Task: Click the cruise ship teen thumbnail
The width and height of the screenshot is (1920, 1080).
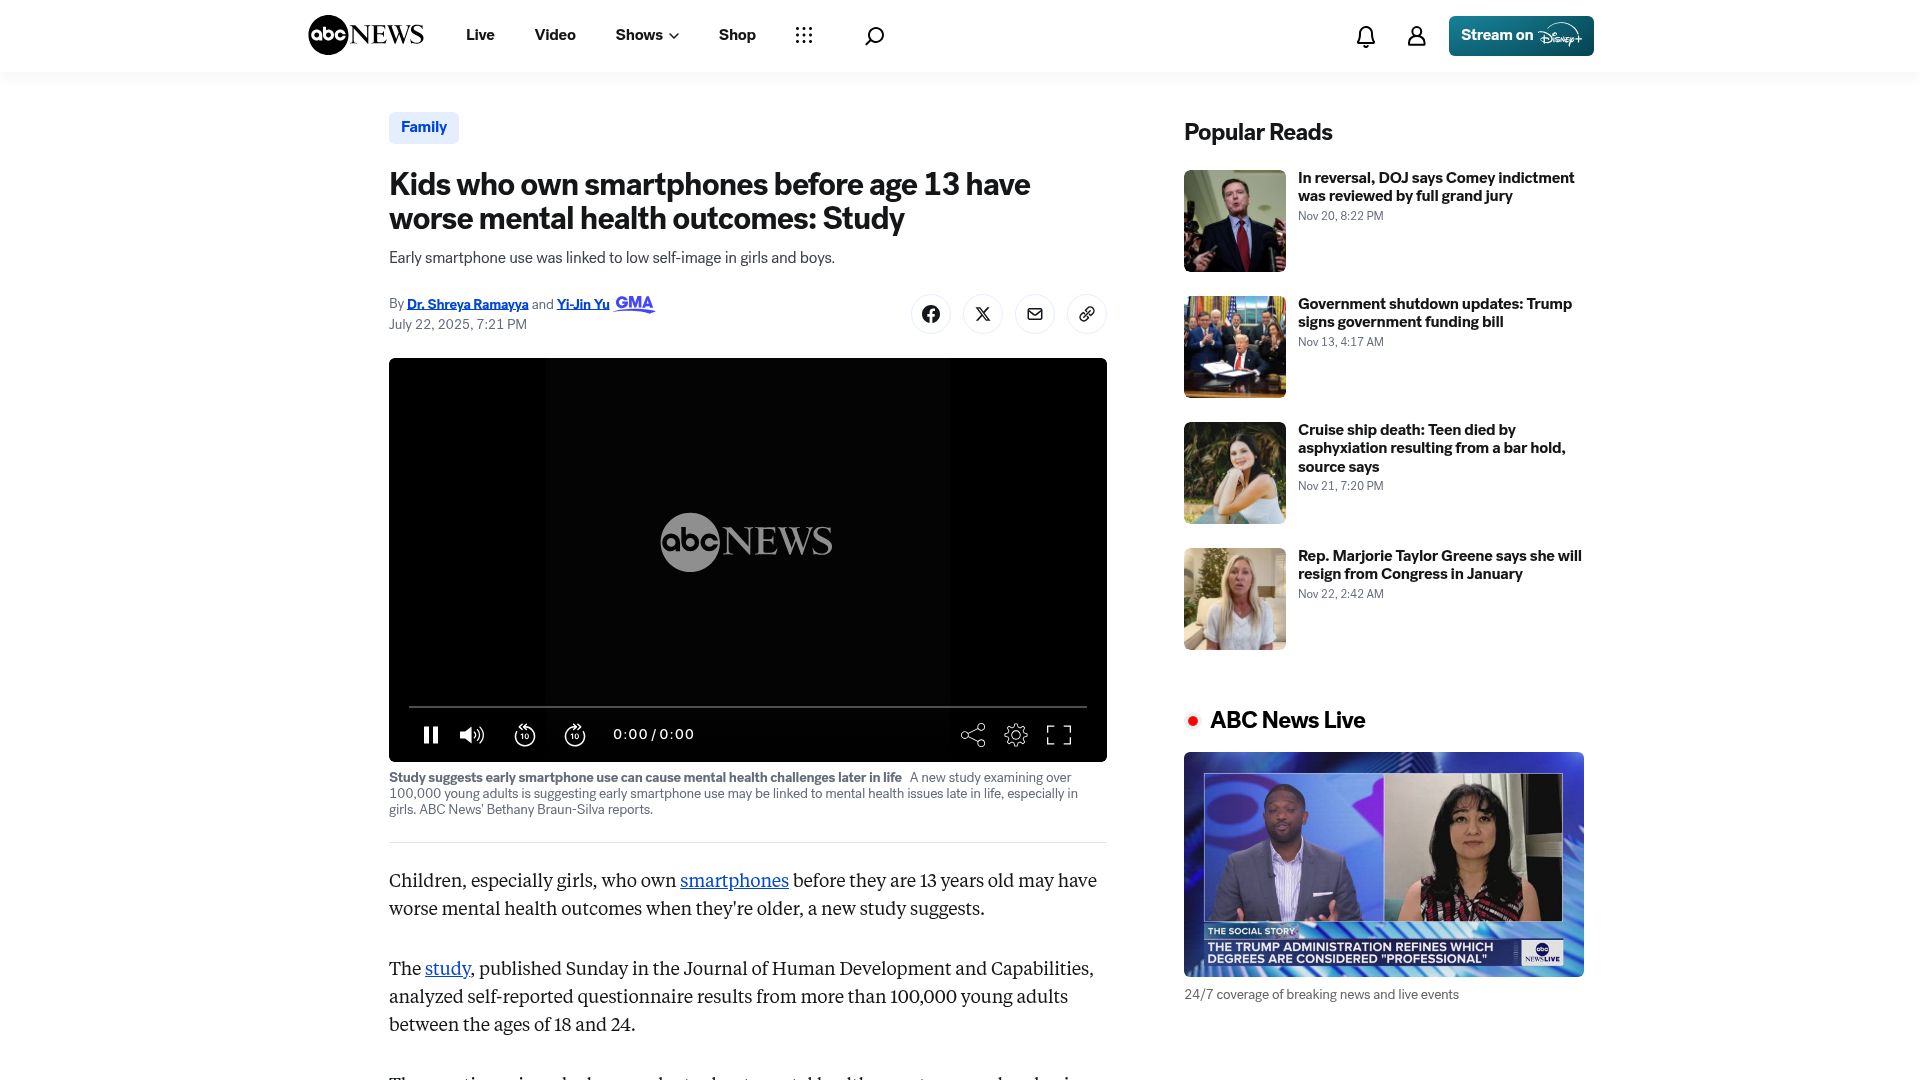Action: tap(1235, 473)
